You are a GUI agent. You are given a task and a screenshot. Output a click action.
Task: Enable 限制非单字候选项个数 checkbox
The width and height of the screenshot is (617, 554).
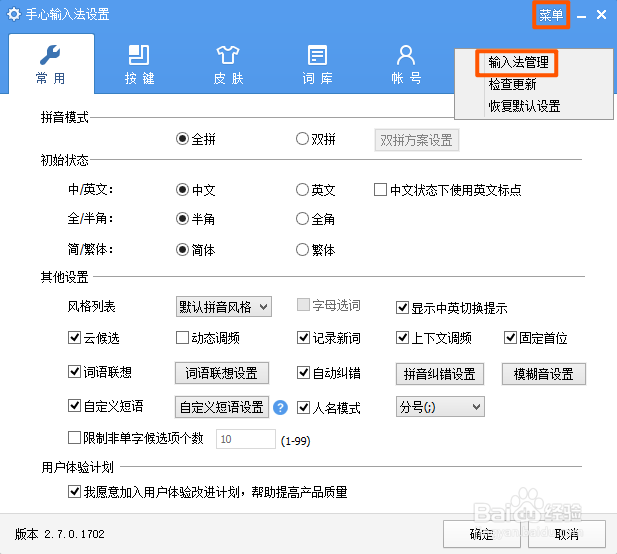click(x=74, y=438)
